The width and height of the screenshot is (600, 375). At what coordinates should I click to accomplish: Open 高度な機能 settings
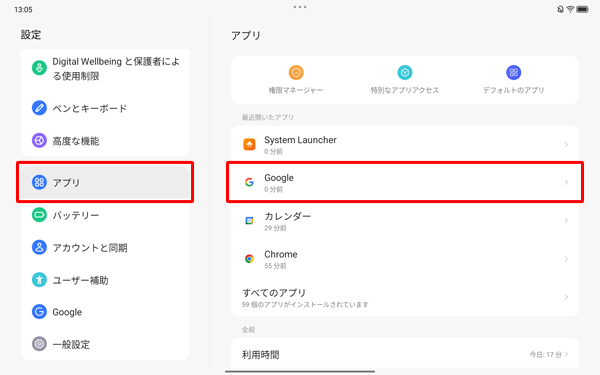(105, 140)
